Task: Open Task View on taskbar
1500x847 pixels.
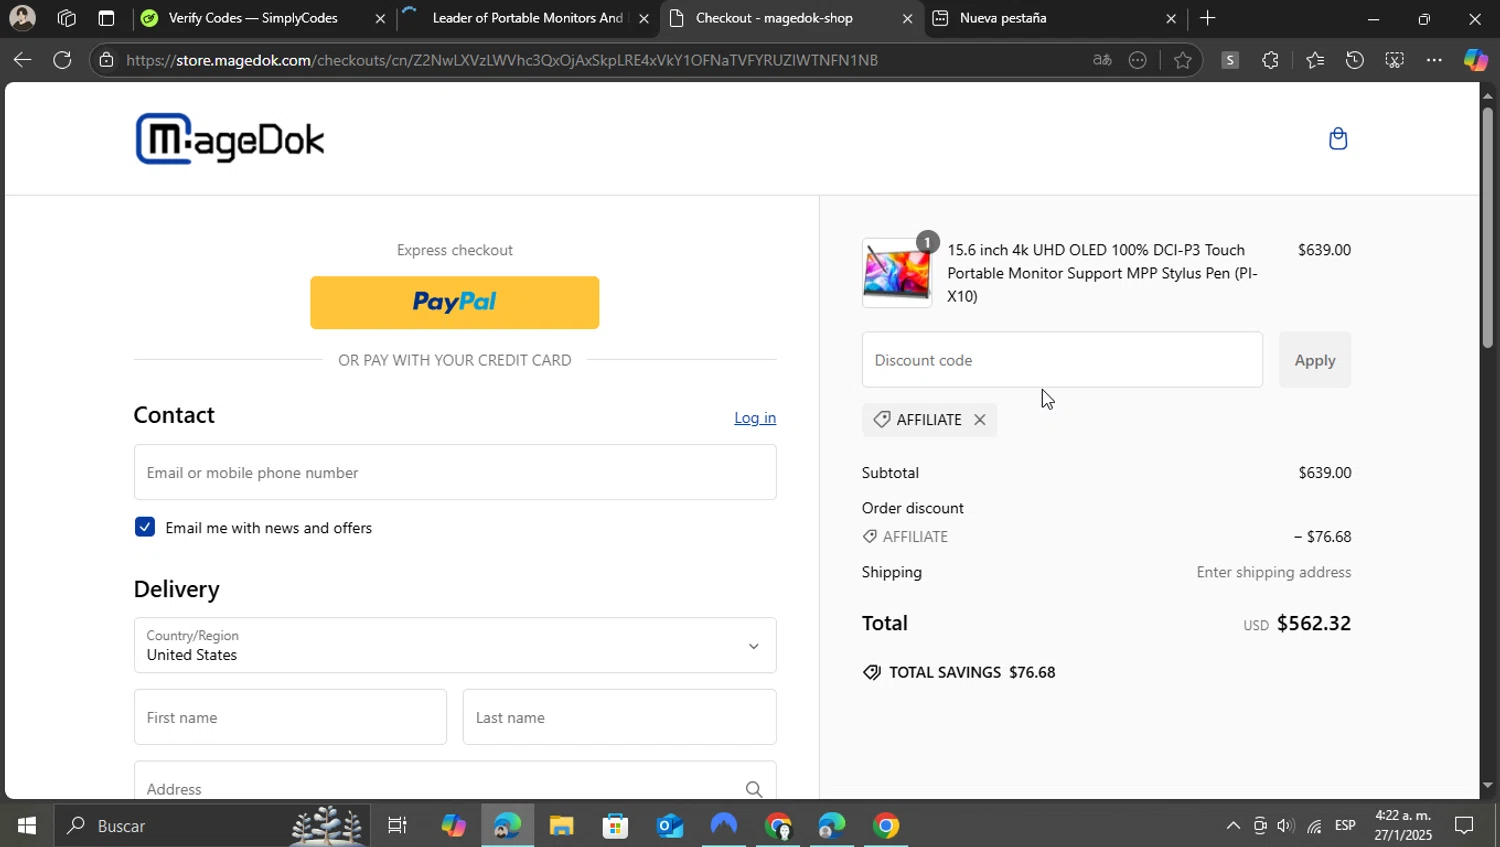Action: (x=397, y=826)
